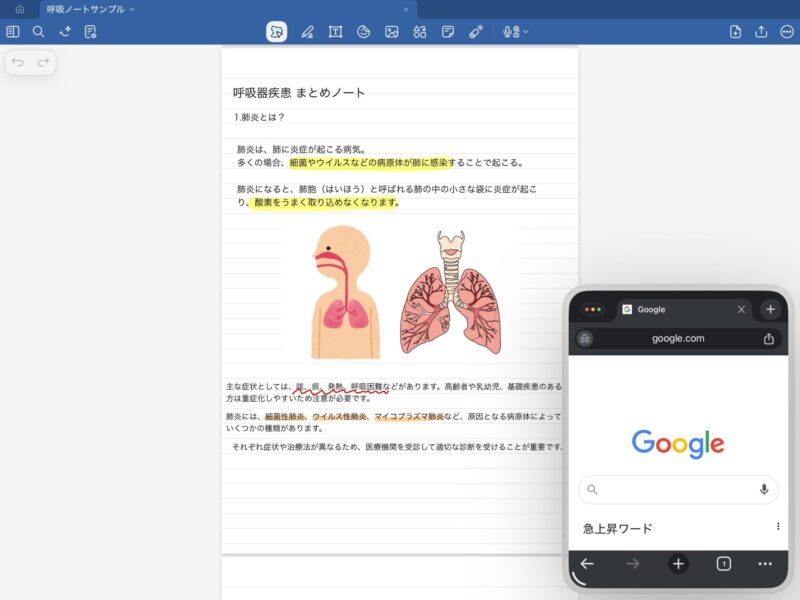Open the elements tool
The width and height of the screenshot is (800, 600).
(x=420, y=32)
